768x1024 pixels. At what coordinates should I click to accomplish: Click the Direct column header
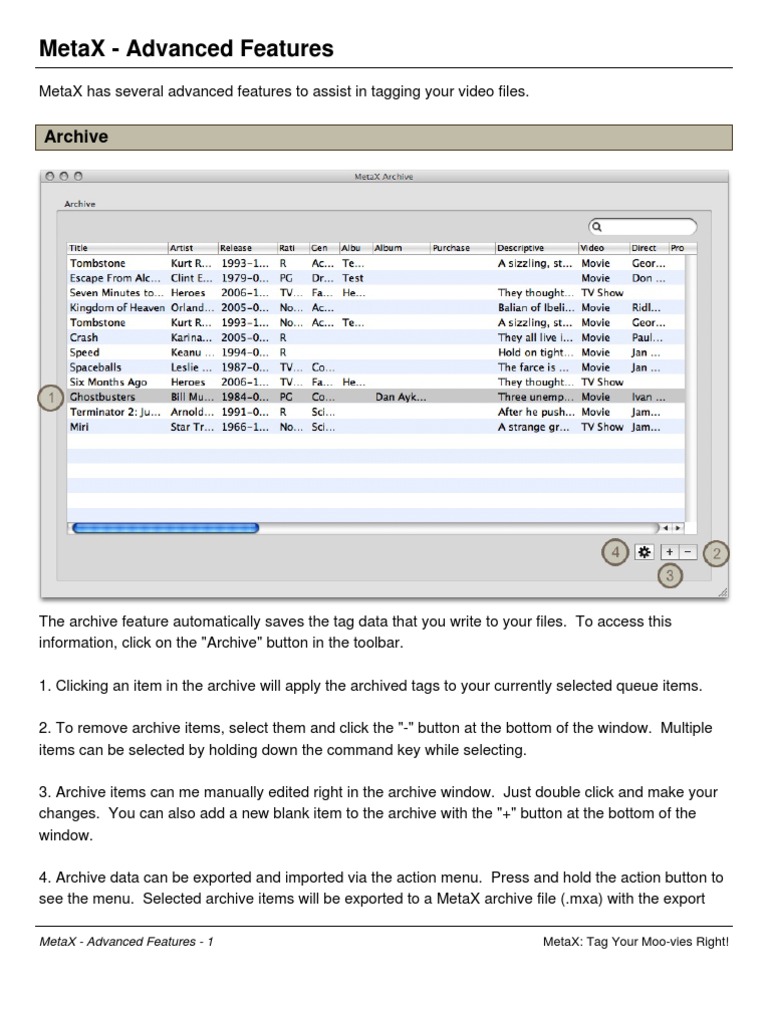point(648,248)
